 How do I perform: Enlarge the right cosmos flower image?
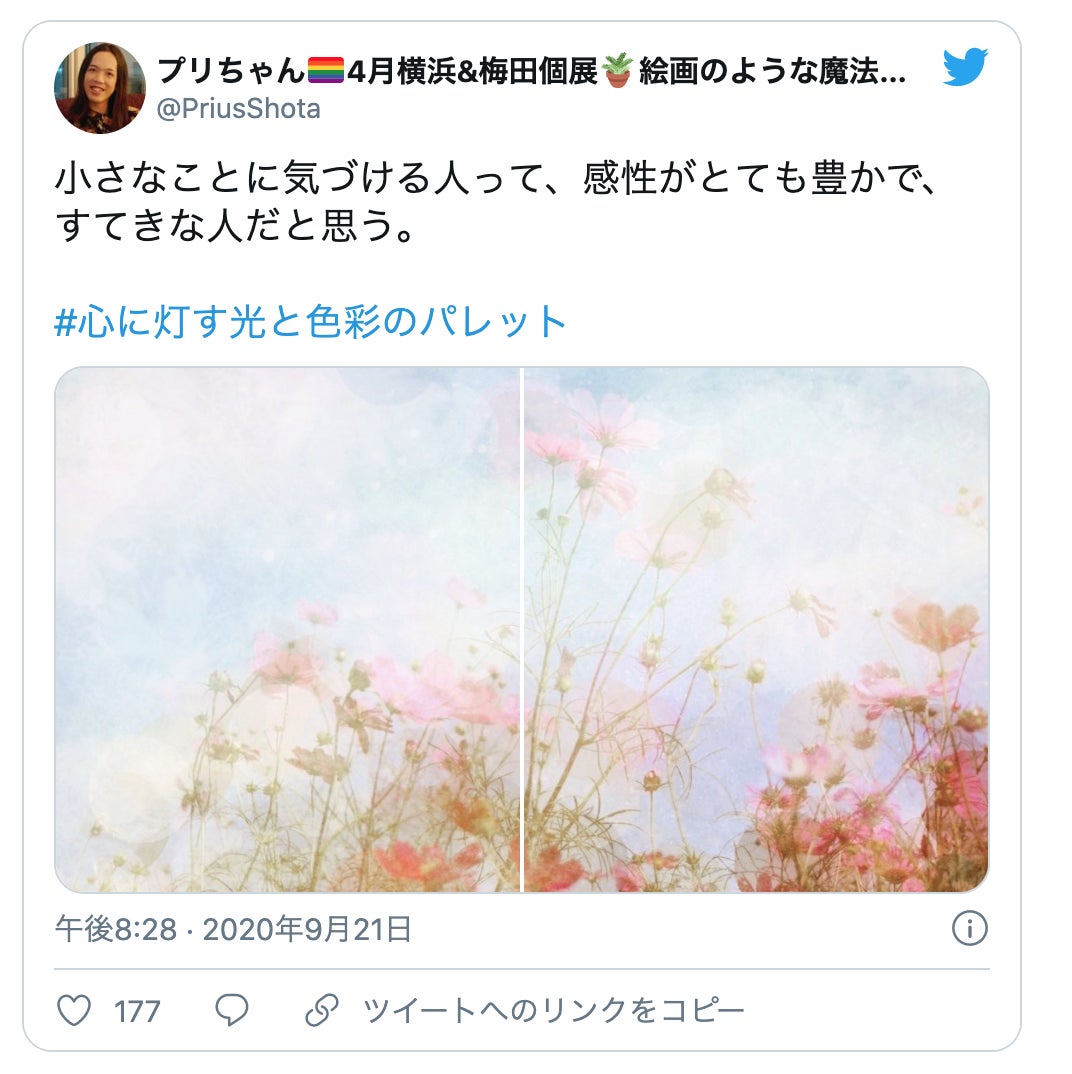(756, 629)
